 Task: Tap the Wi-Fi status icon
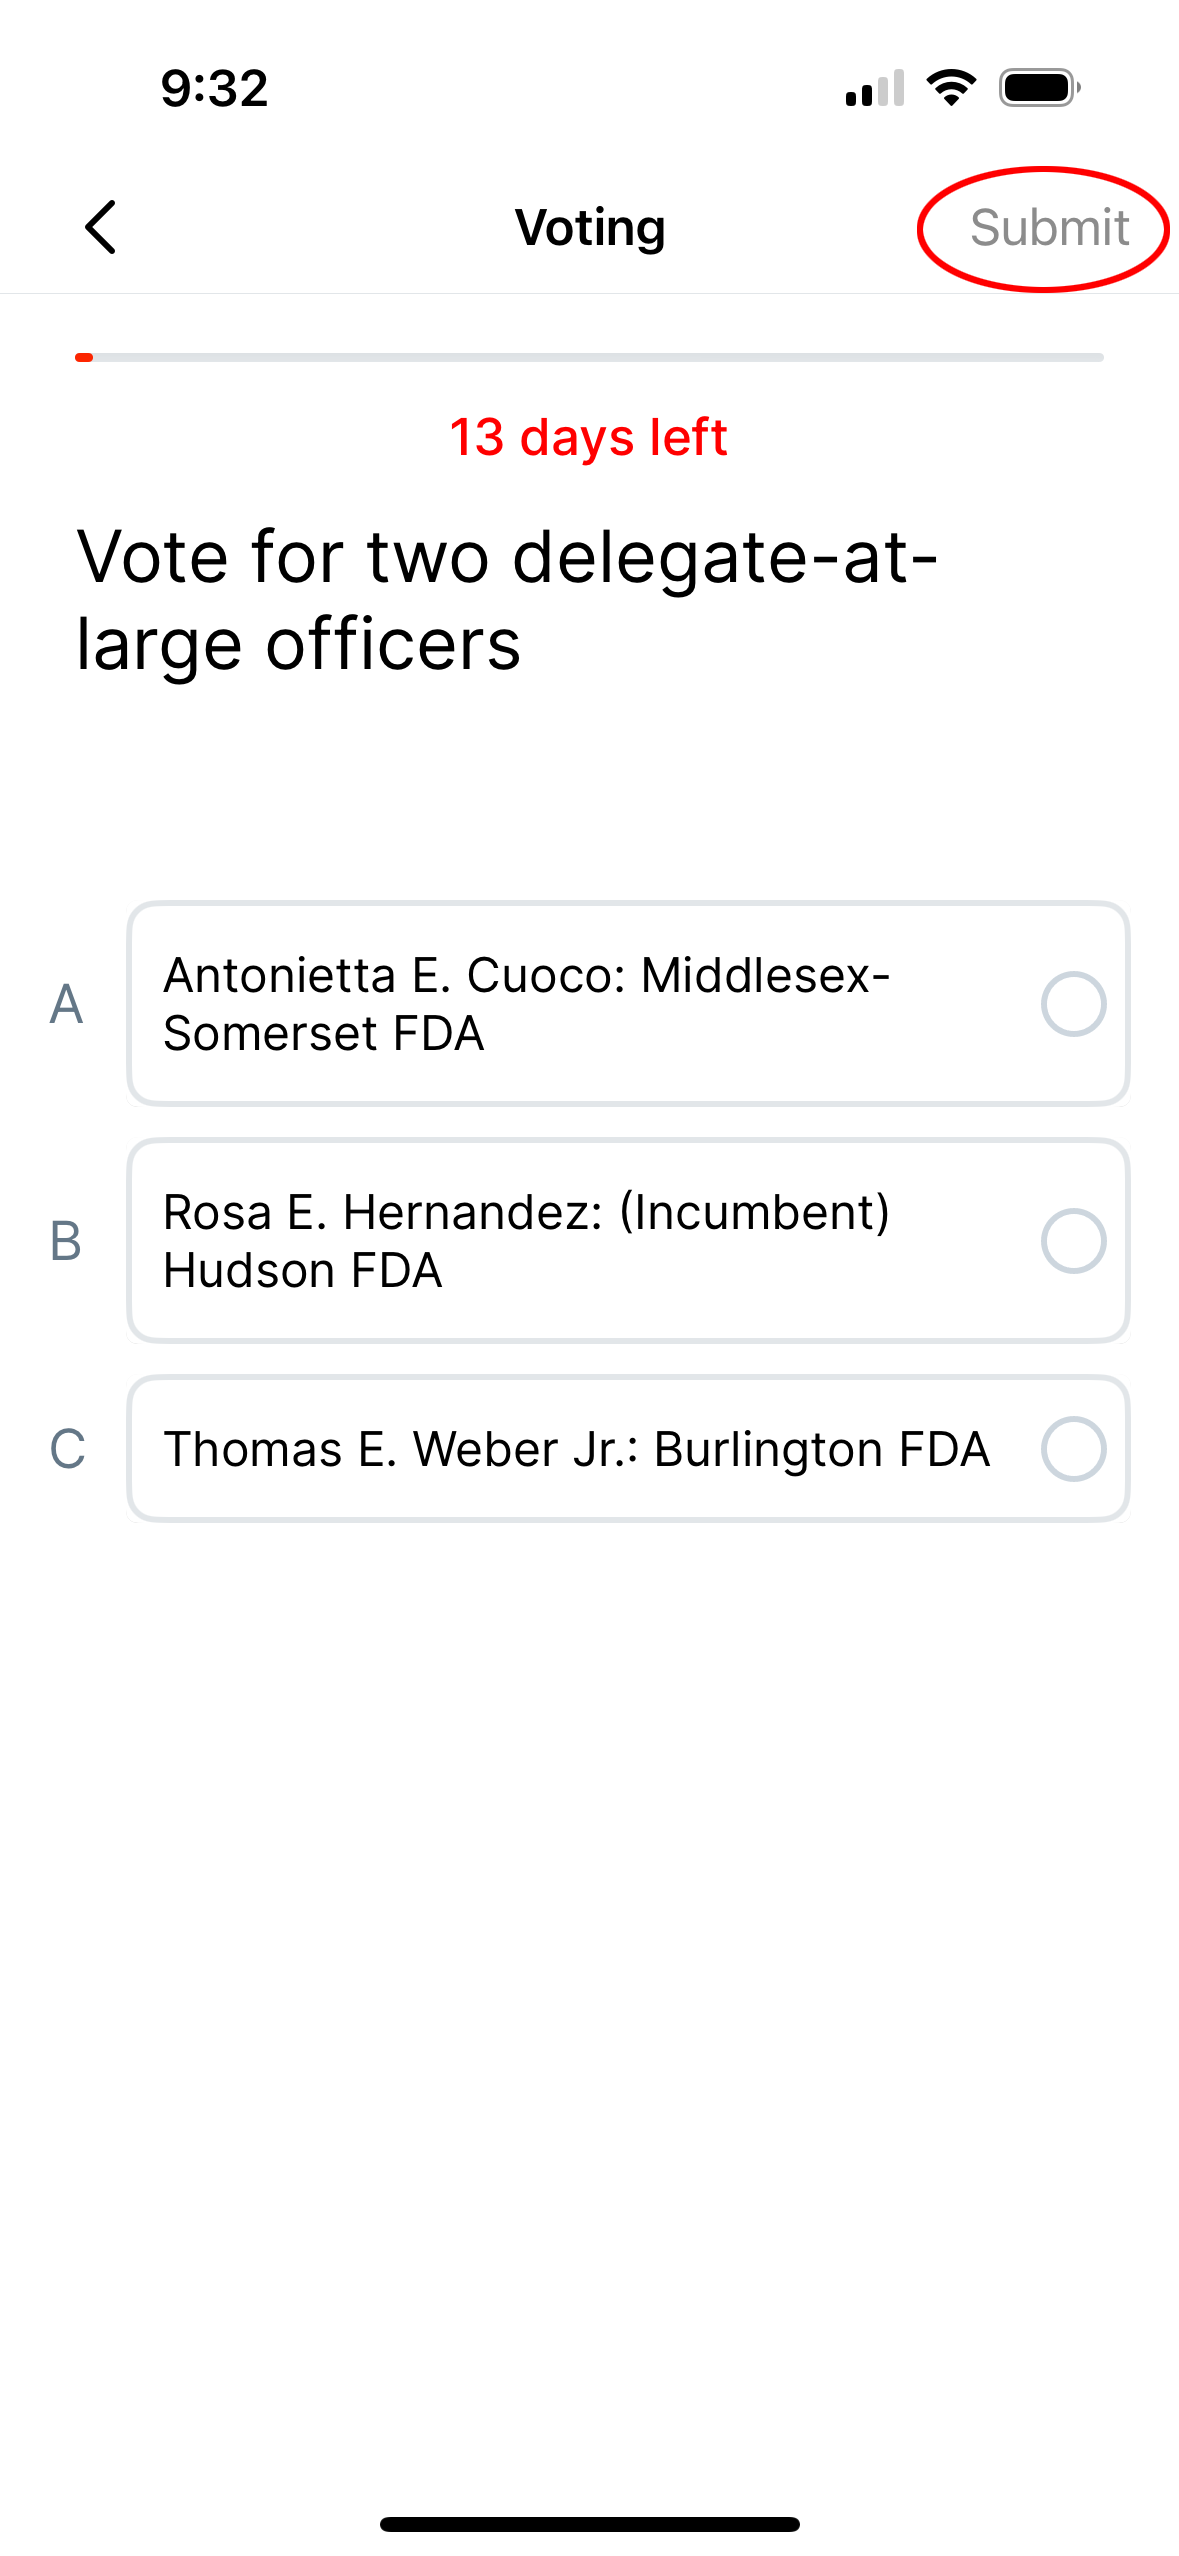(x=951, y=88)
